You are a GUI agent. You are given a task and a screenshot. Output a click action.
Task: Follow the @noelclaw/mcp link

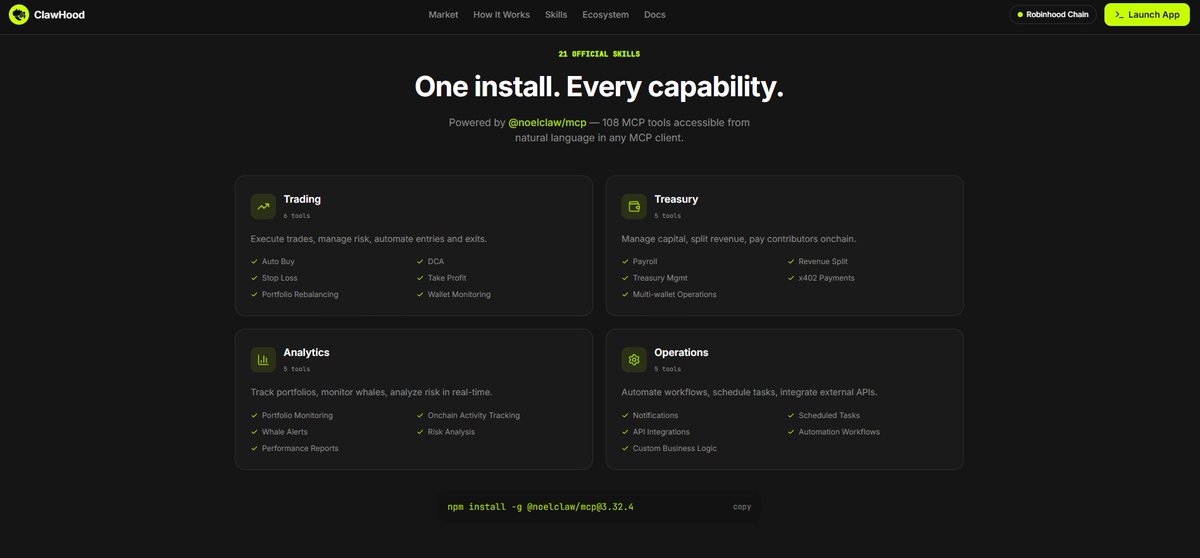[547, 122]
